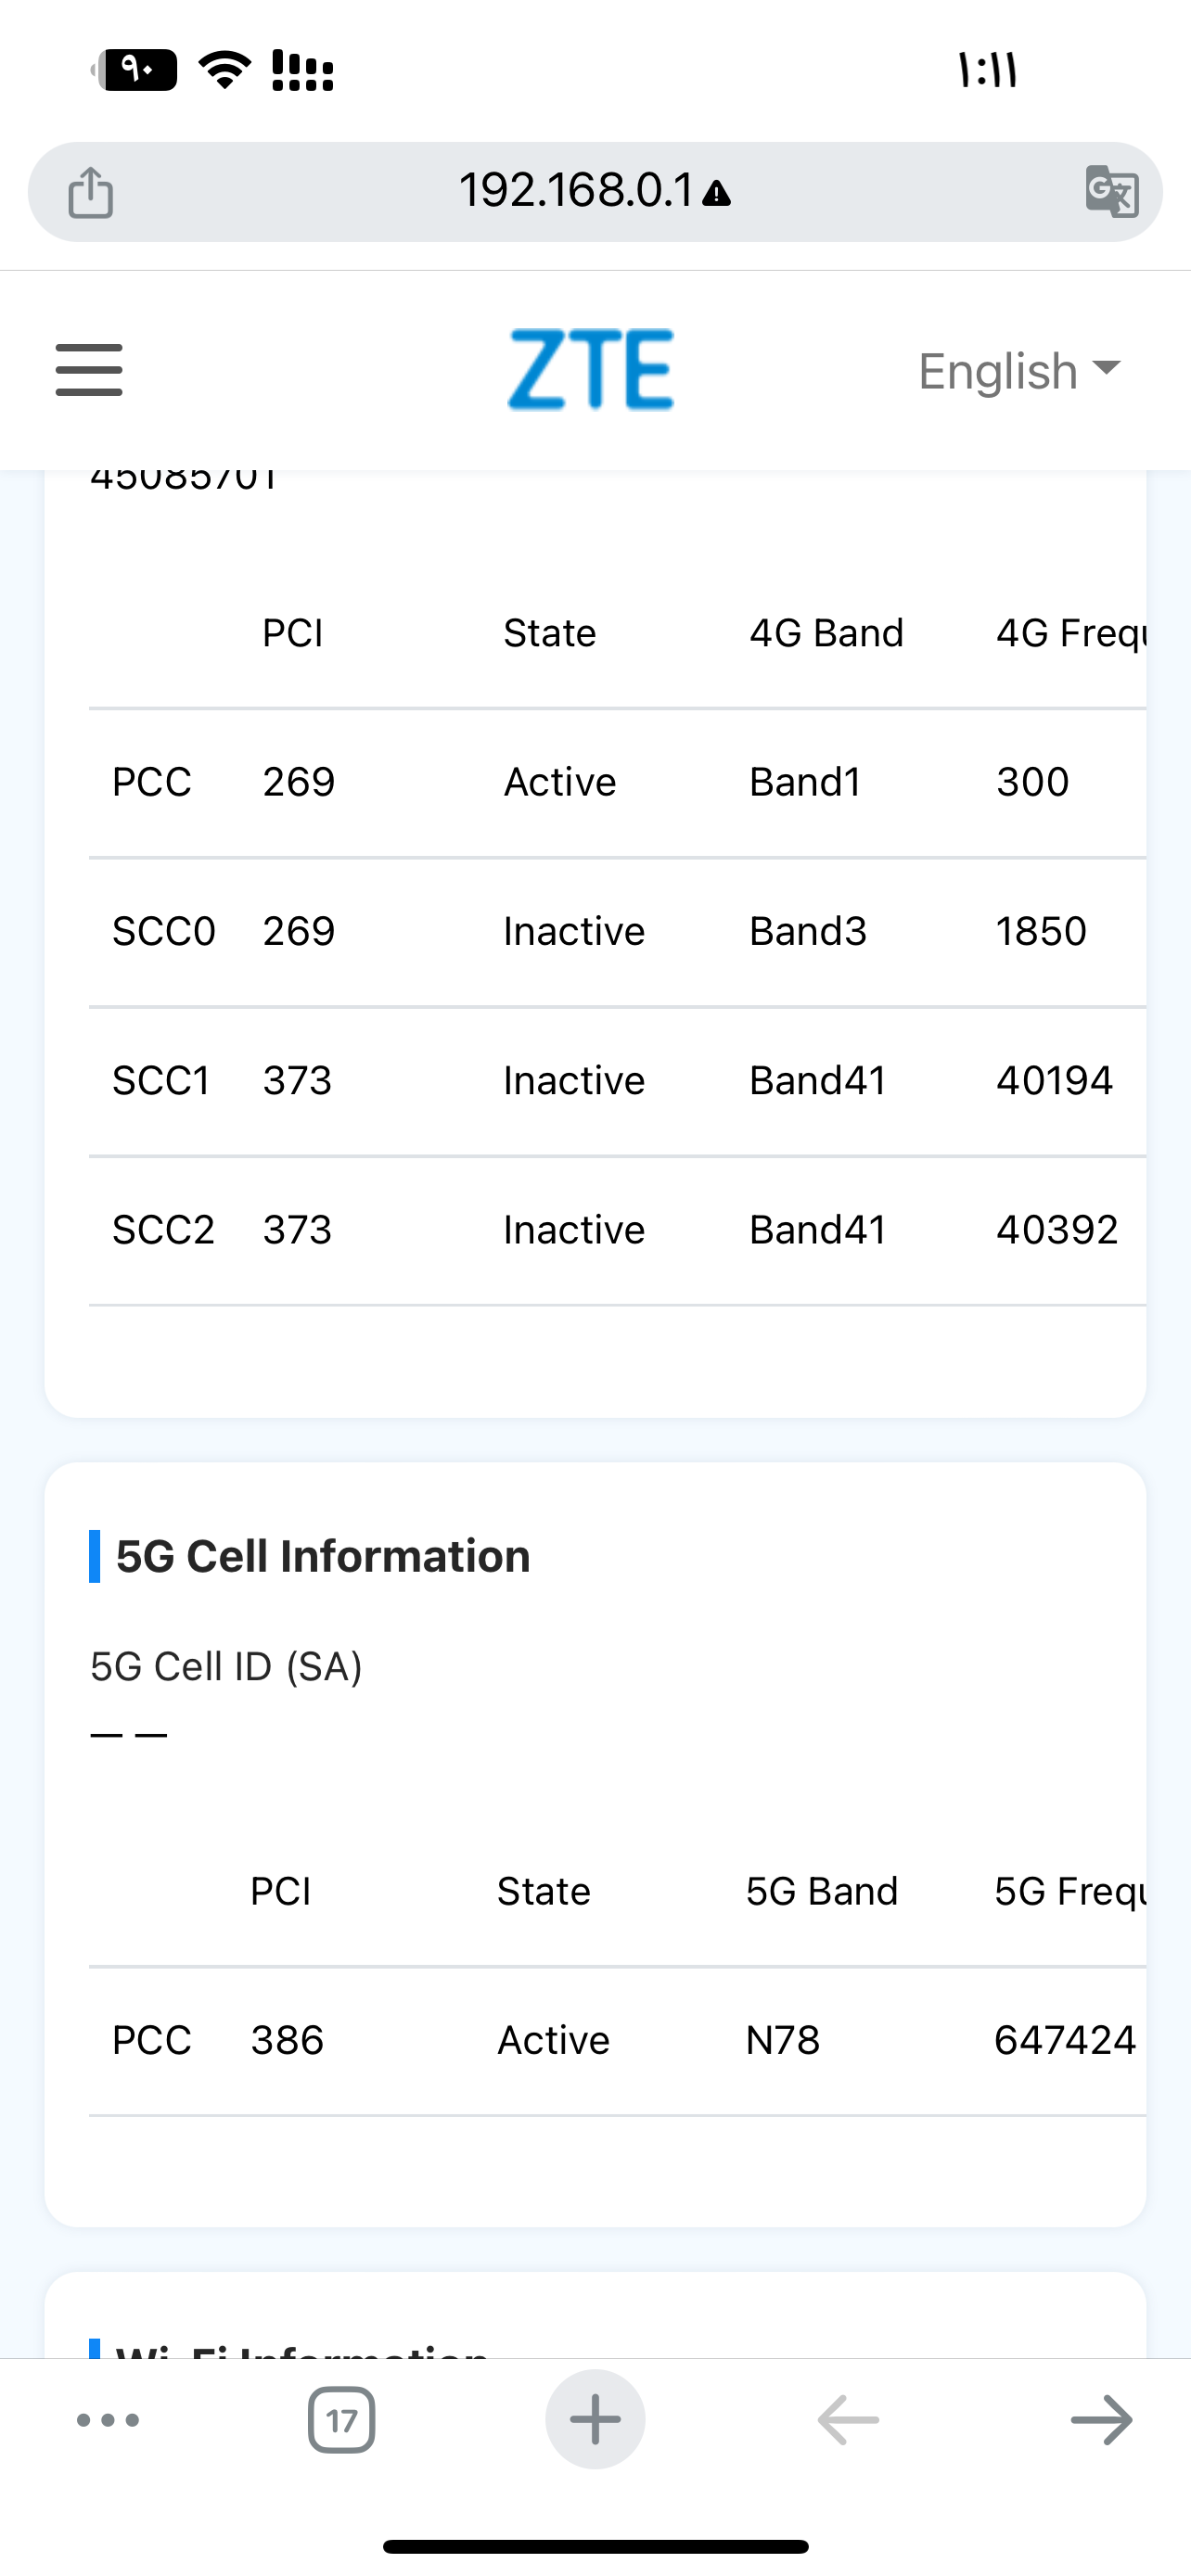The image size is (1191, 2576).
Task: Tap the 192.168.0.1 address field
Action: [575, 190]
